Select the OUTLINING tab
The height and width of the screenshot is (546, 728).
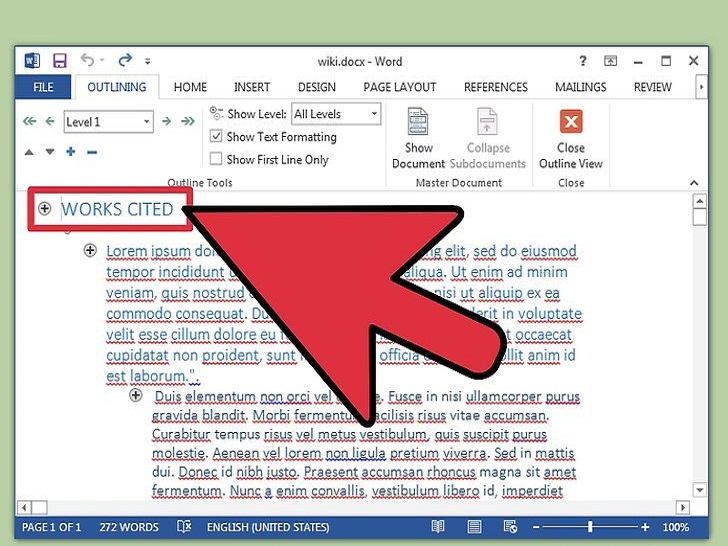pyautogui.click(x=117, y=87)
